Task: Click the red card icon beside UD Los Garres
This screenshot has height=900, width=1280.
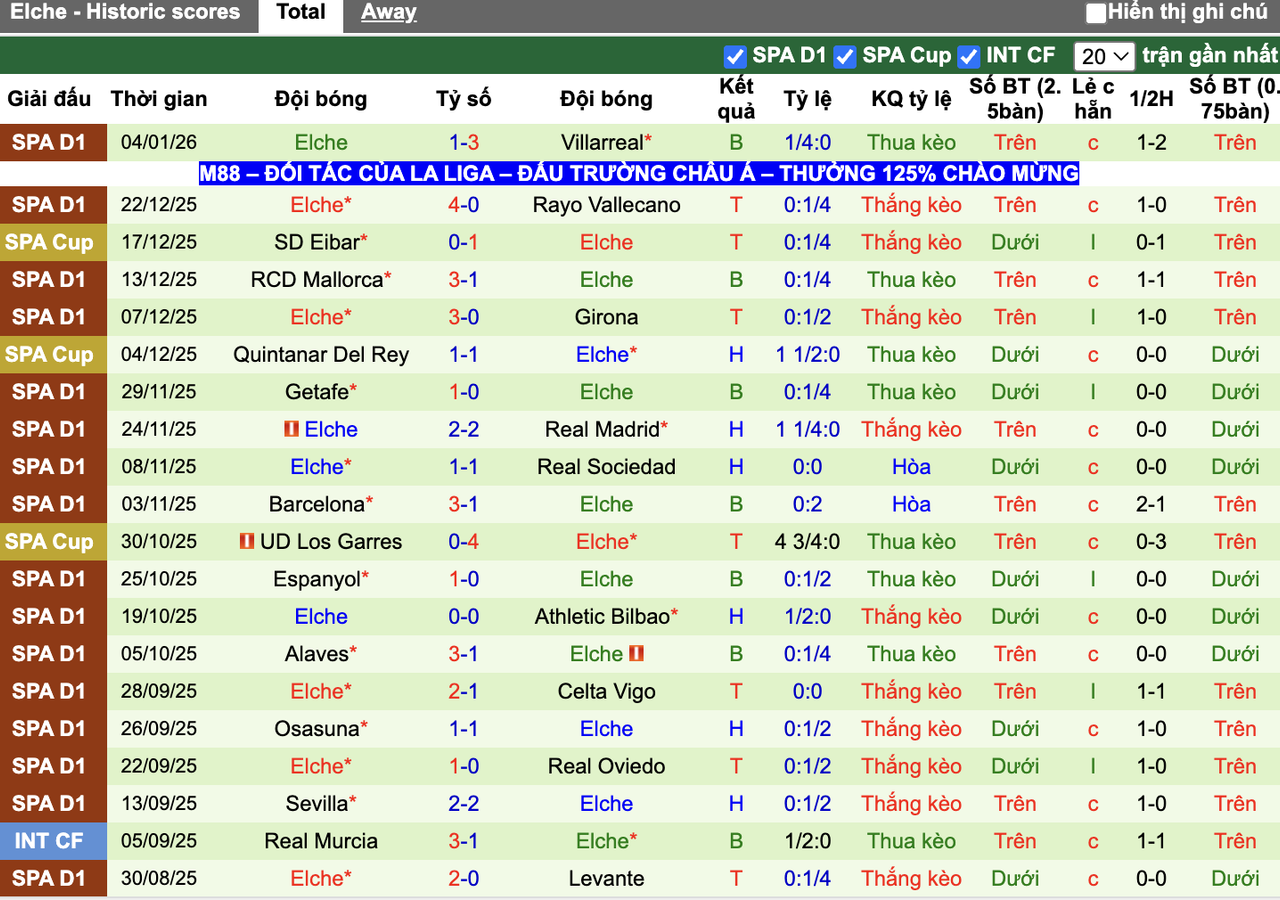Action: (x=247, y=542)
